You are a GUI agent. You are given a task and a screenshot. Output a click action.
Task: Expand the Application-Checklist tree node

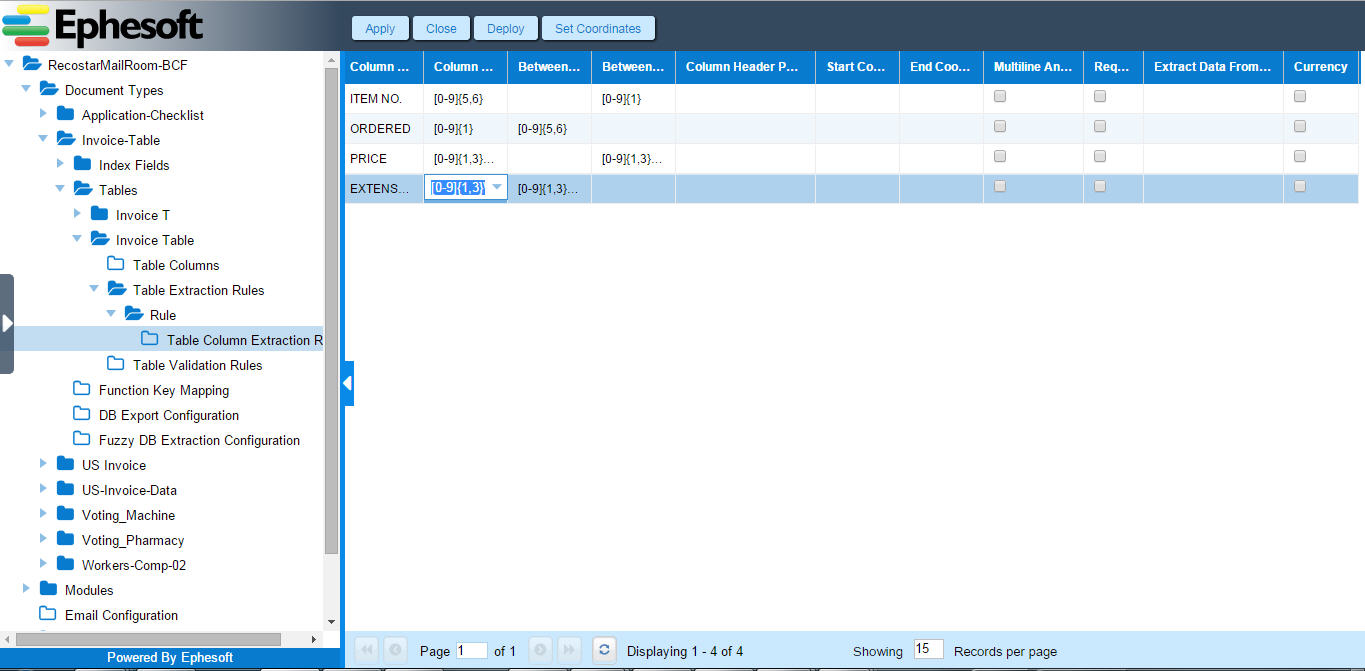pos(43,114)
